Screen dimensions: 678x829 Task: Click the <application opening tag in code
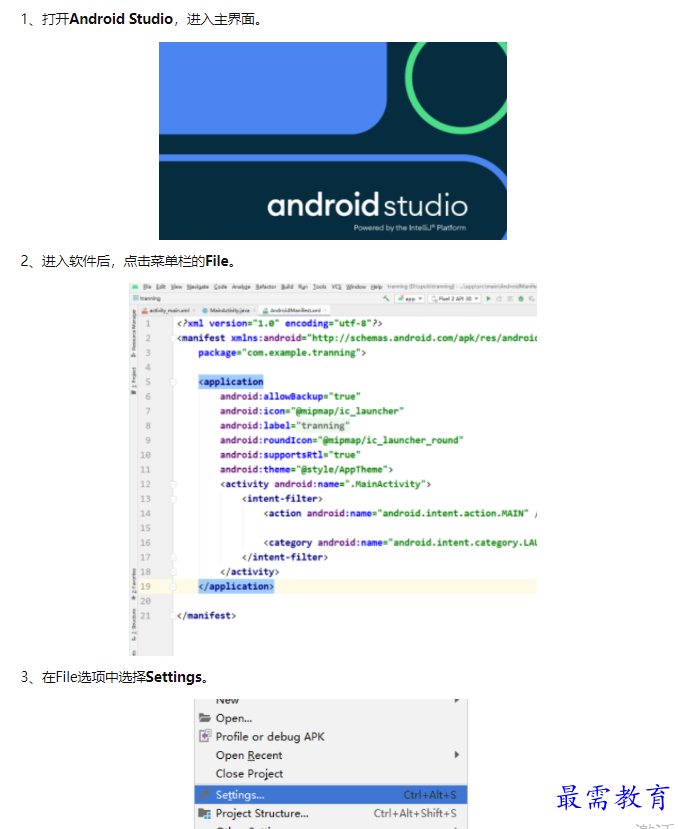point(231,382)
